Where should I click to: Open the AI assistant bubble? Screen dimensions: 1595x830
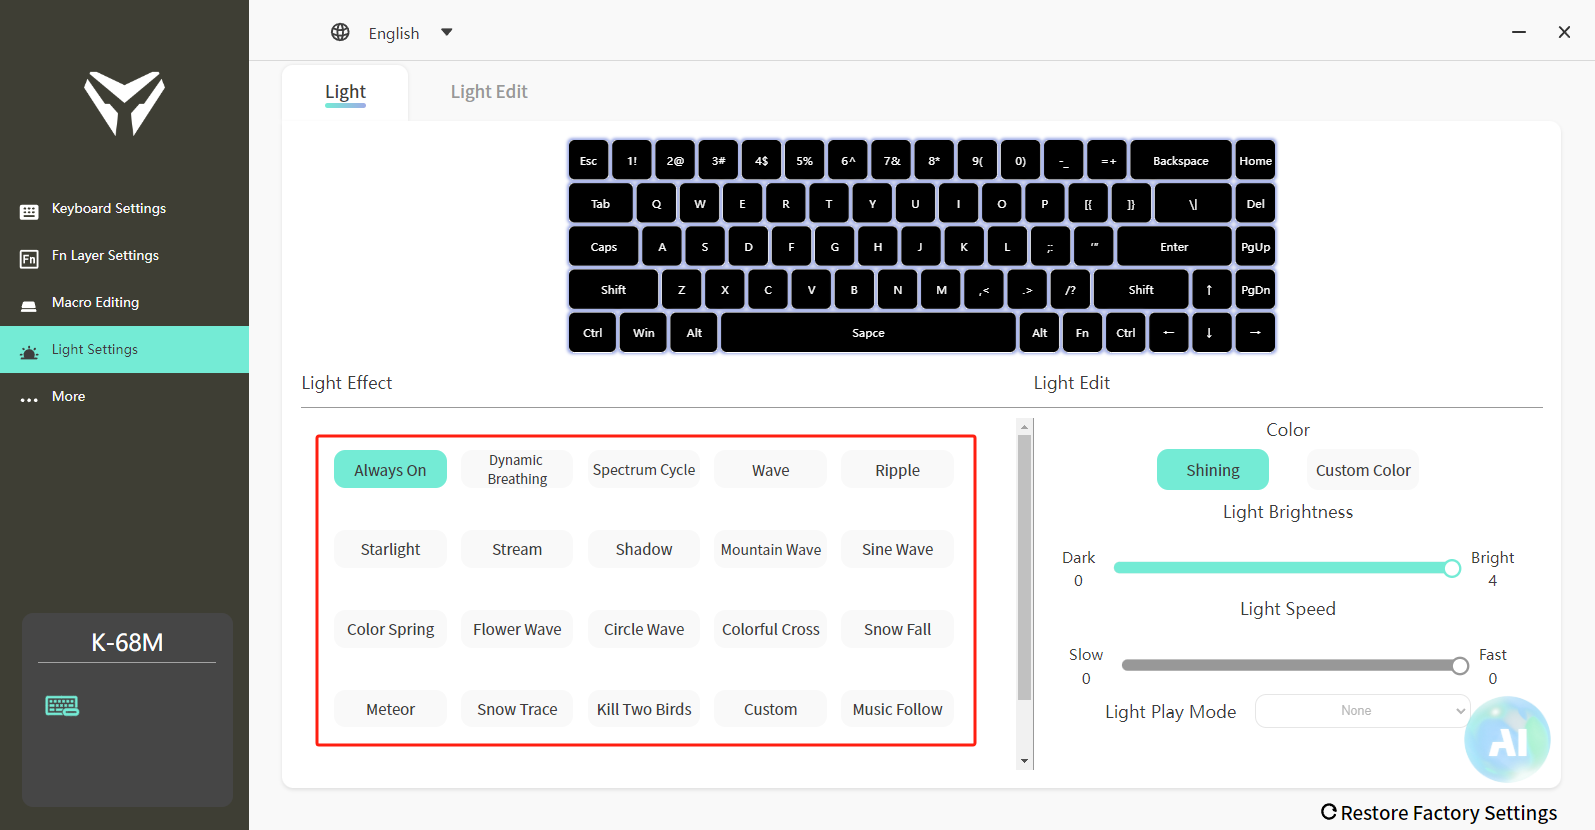coord(1507,740)
